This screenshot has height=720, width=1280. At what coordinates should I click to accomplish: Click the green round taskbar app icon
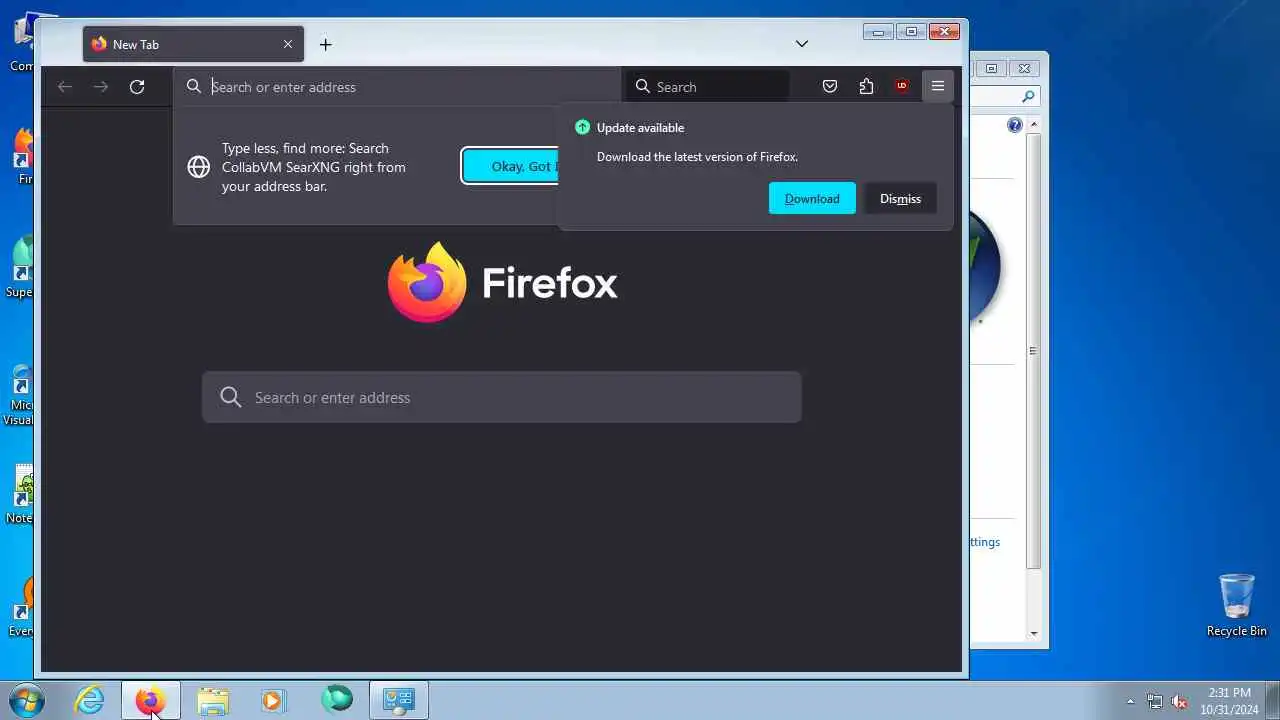337,698
